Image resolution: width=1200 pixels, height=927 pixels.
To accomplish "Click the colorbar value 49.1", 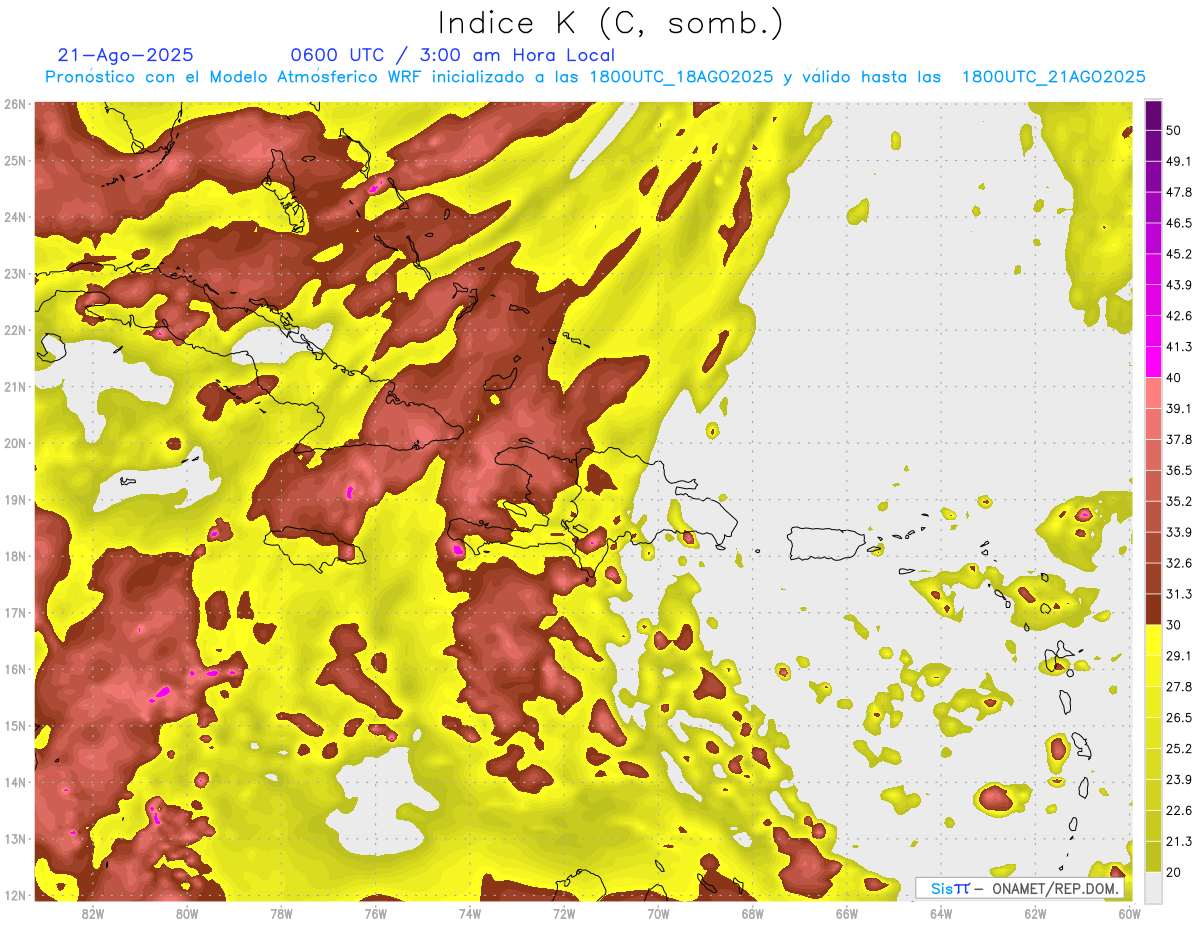I will pos(1180,161).
